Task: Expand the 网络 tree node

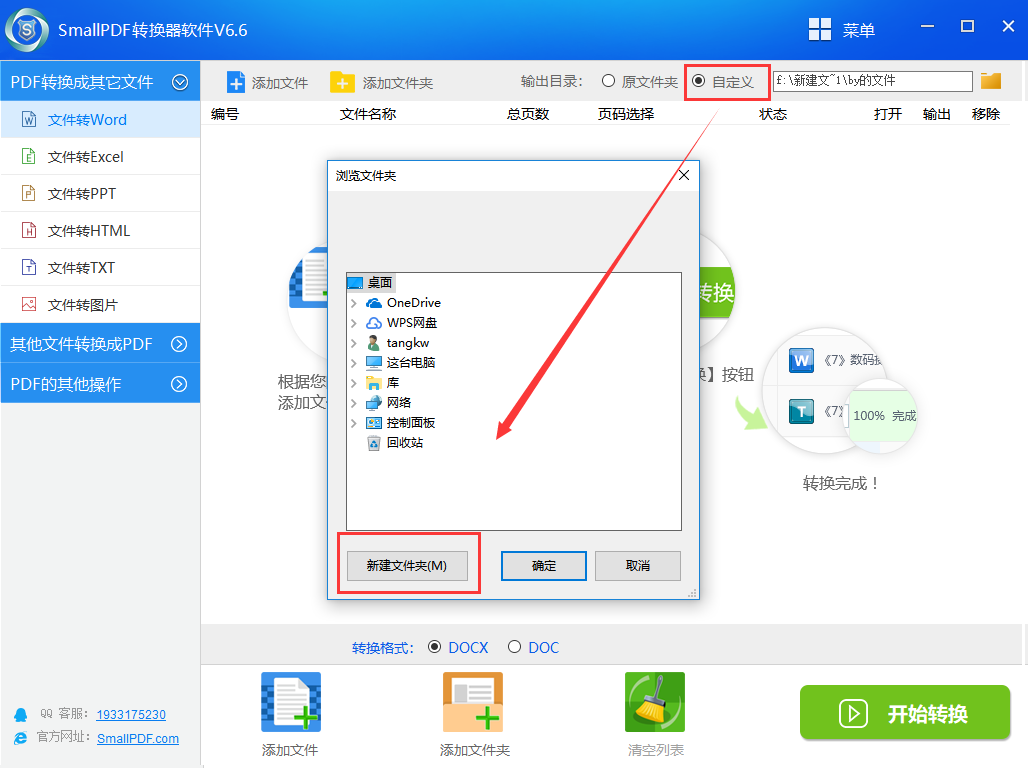Action: pyautogui.click(x=354, y=403)
